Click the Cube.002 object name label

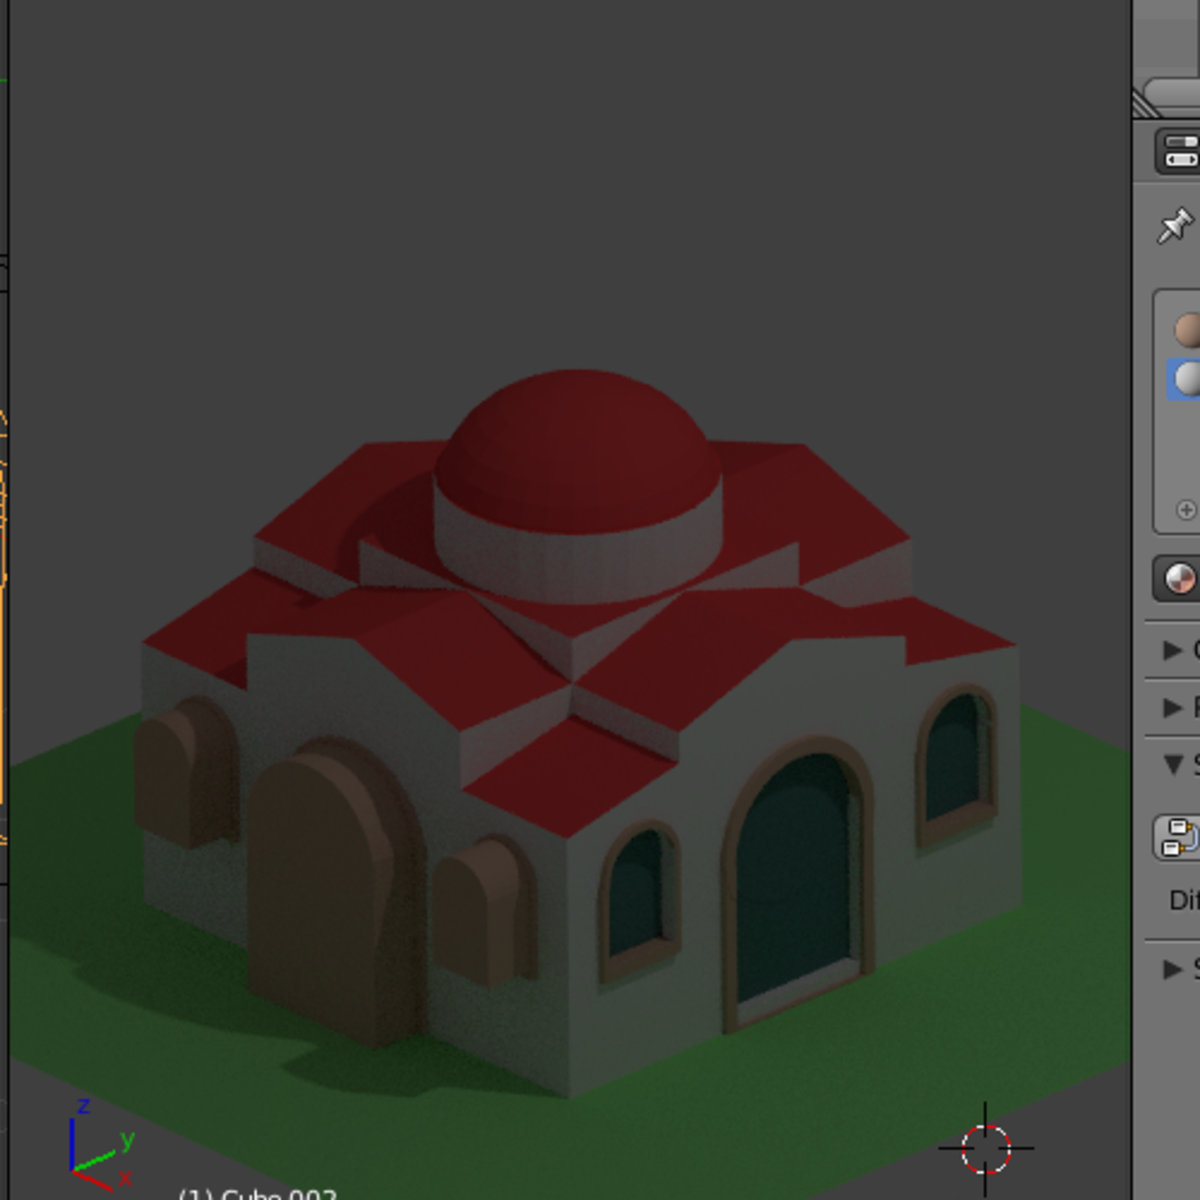tap(258, 1193)
